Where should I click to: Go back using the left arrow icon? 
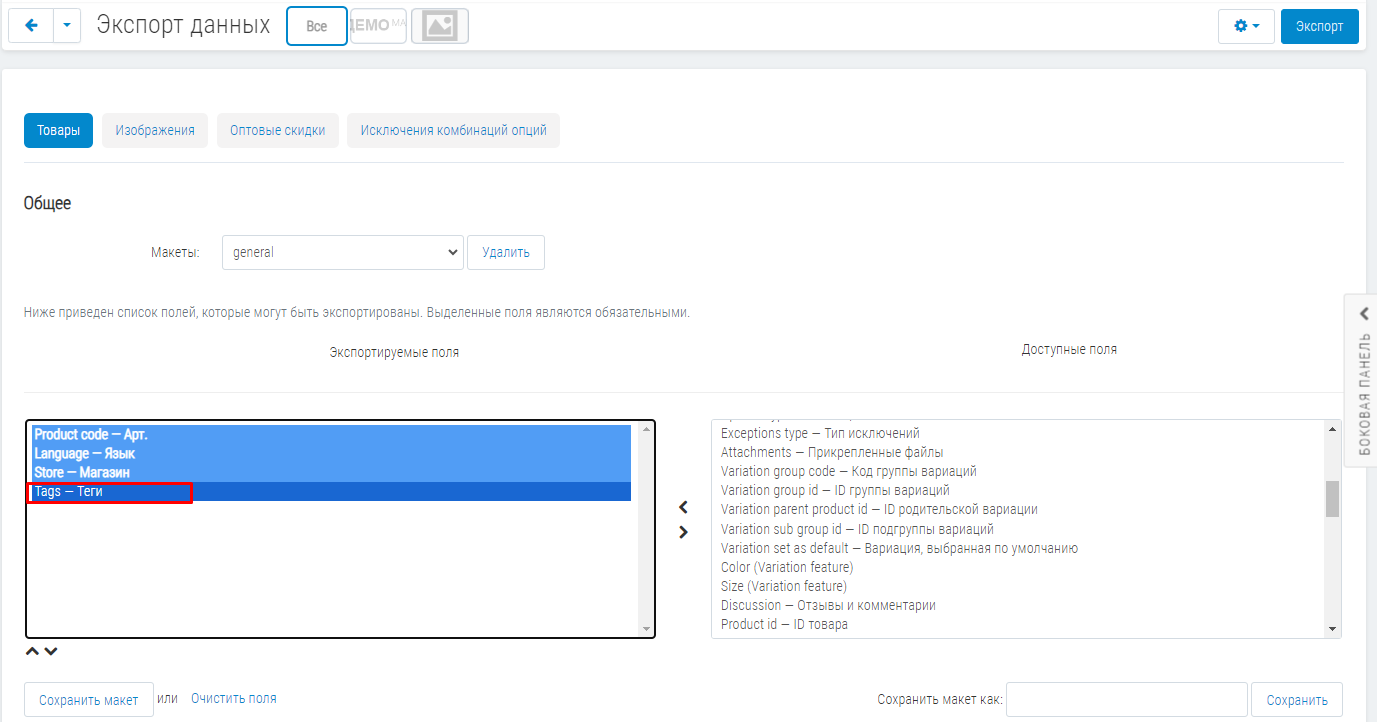point(30,26)
